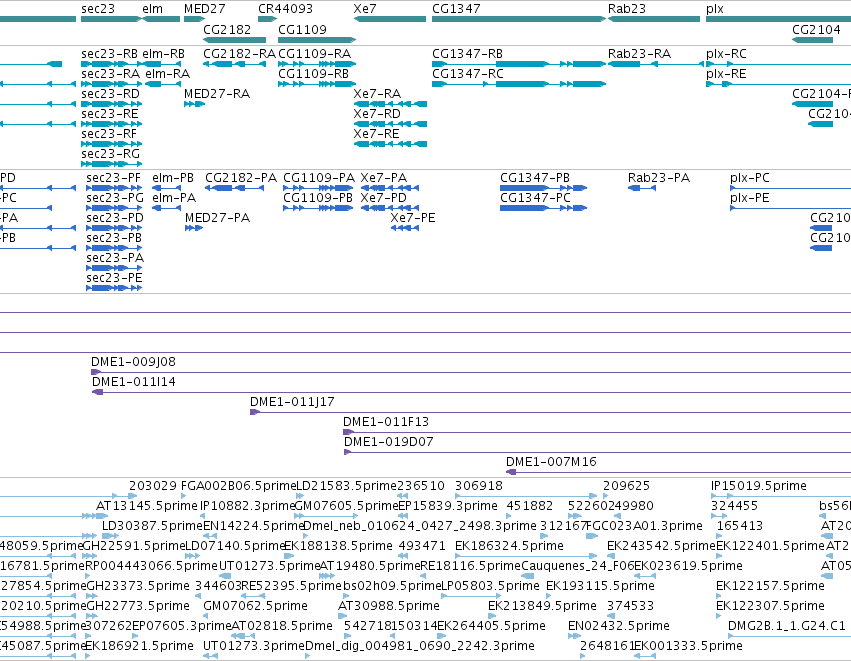Viewport: 851px width, 661px height.
Task: Select EST EK213849.5prime
Action: pyautogui.click(x=491, y=616)
